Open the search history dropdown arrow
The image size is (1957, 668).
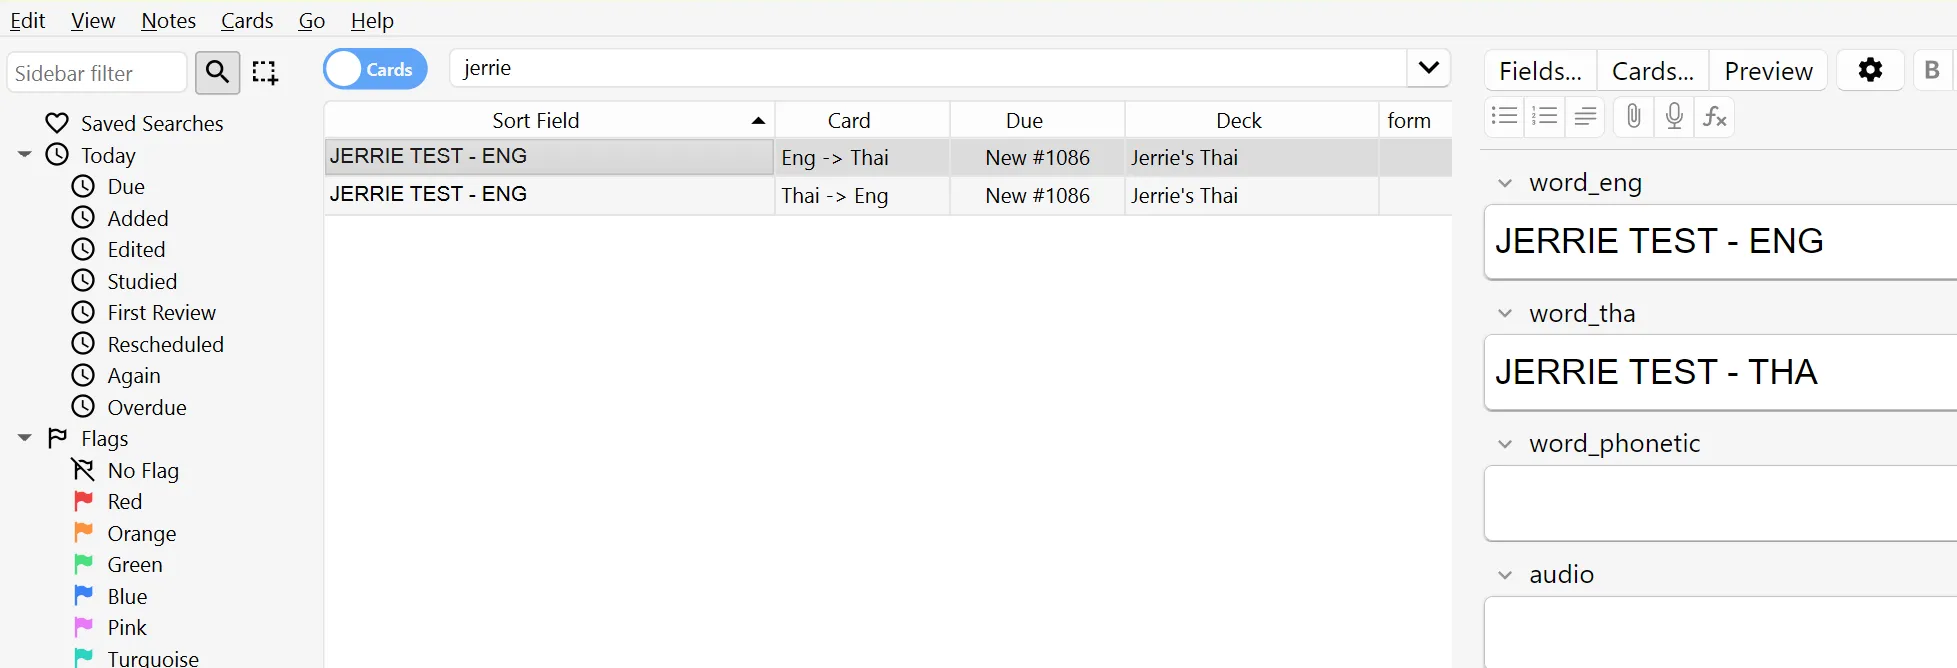pyautogui.click(x=1428, y=68)
